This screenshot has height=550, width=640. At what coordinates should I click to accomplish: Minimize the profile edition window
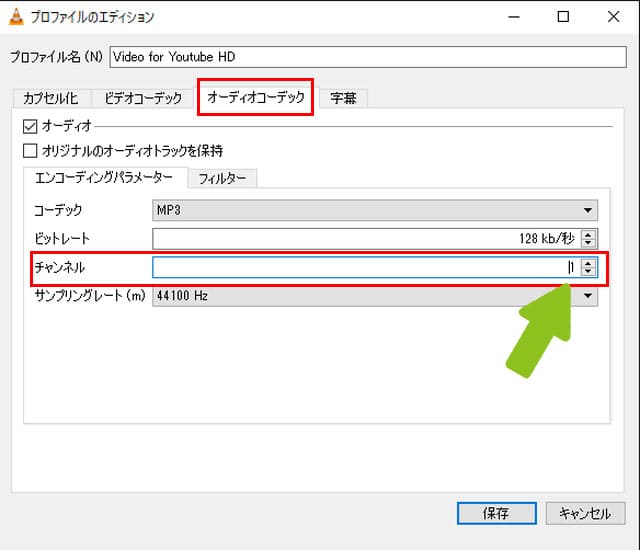coord(514,17)
